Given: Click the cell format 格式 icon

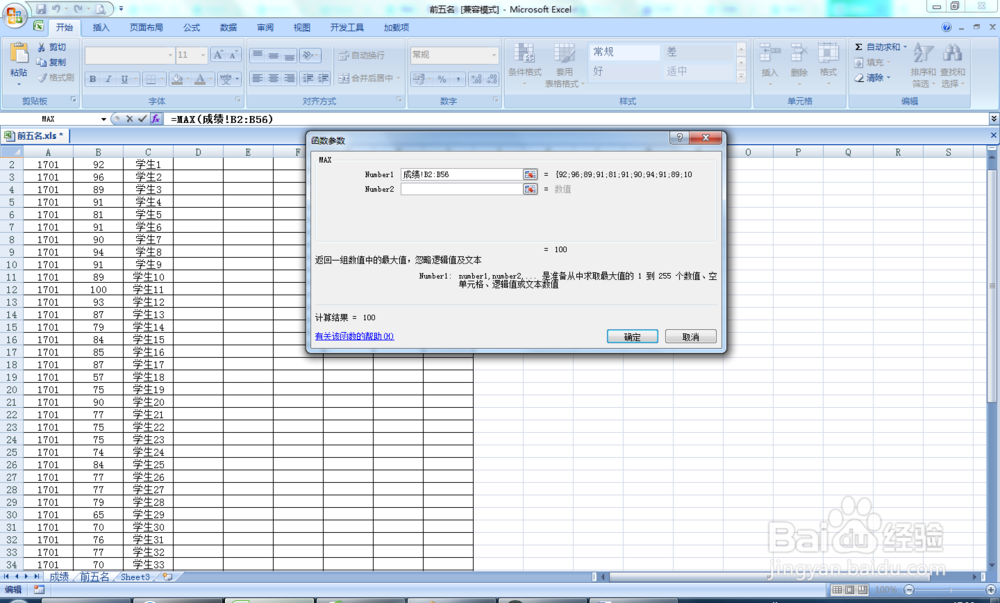Looking at the screenshot, I should [x=828, y=54].
